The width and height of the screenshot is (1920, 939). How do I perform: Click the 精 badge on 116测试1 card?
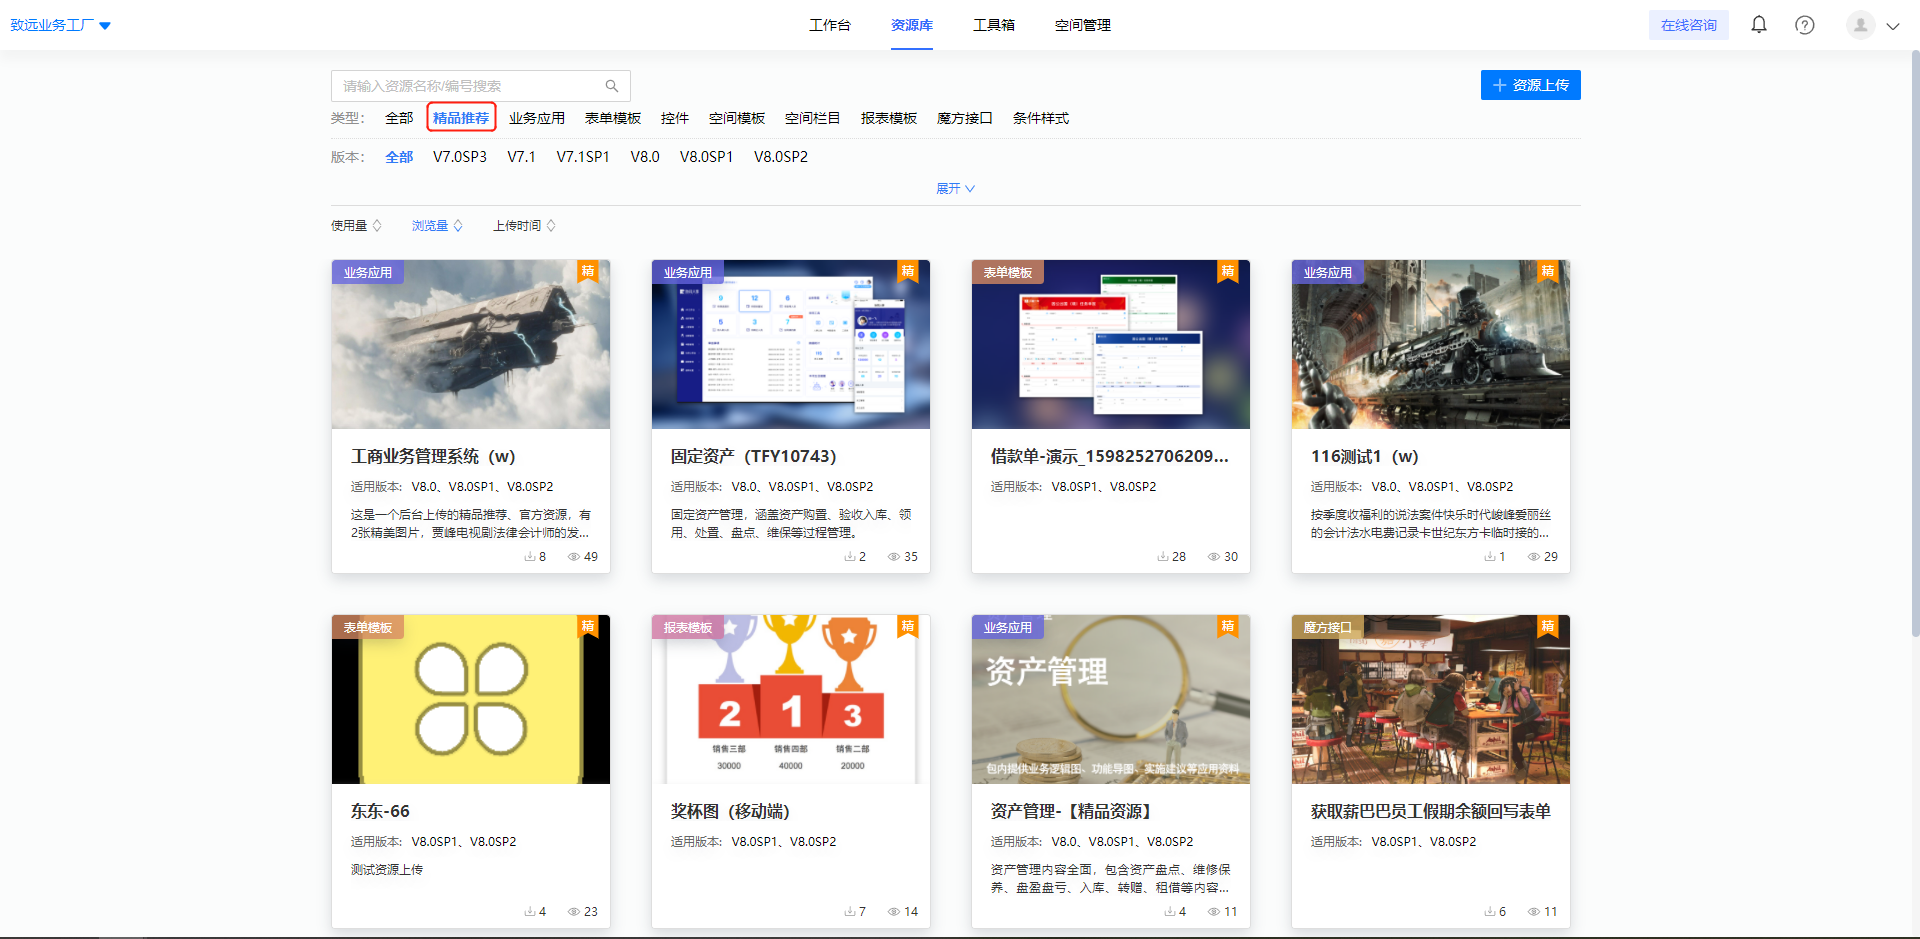pos(1548,271)
